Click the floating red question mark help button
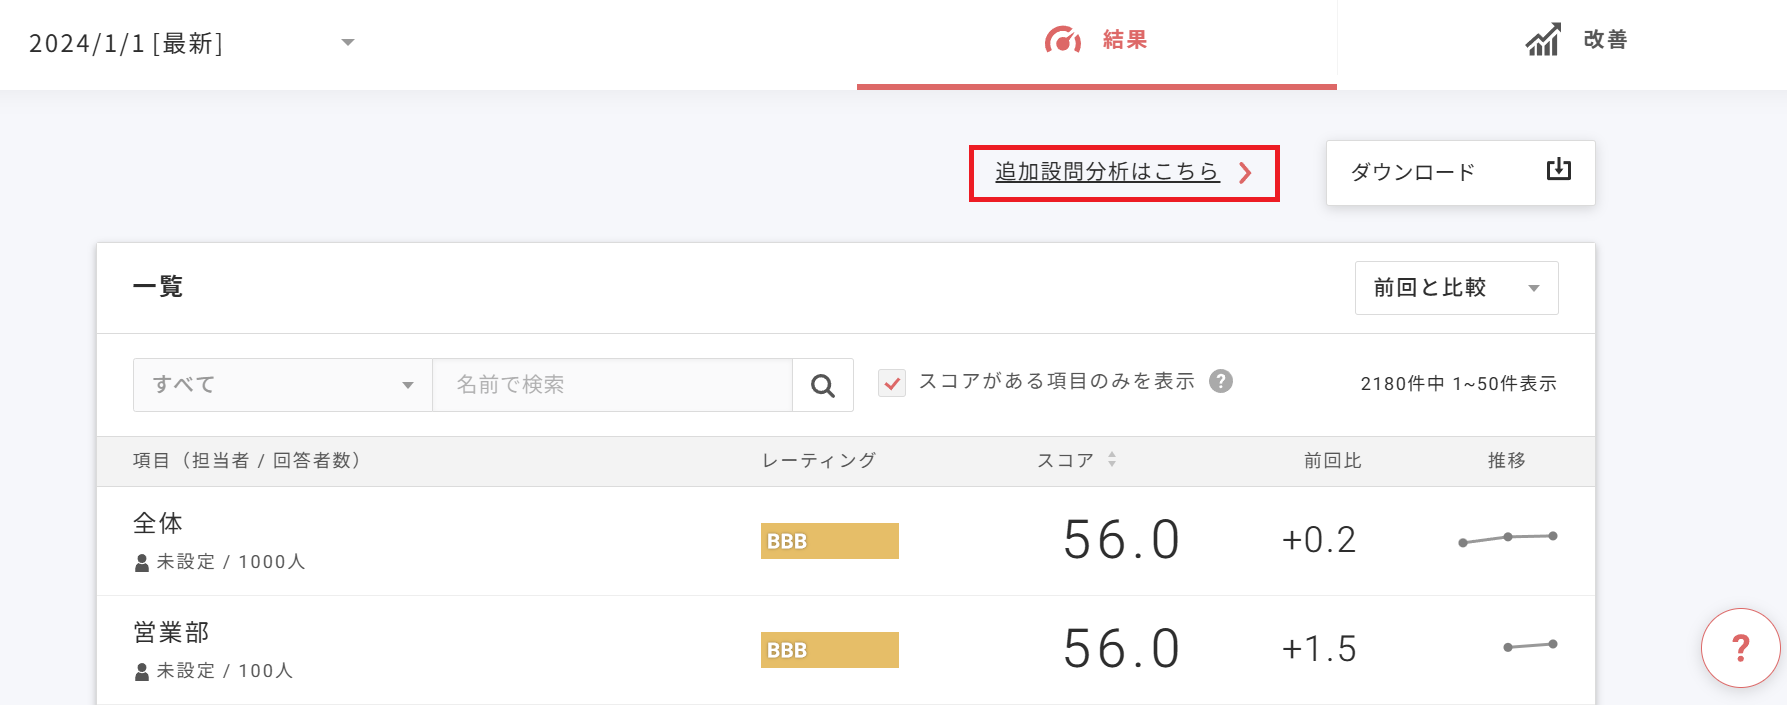Screen dimensions: 1787x705 [x=1740, y=648]
